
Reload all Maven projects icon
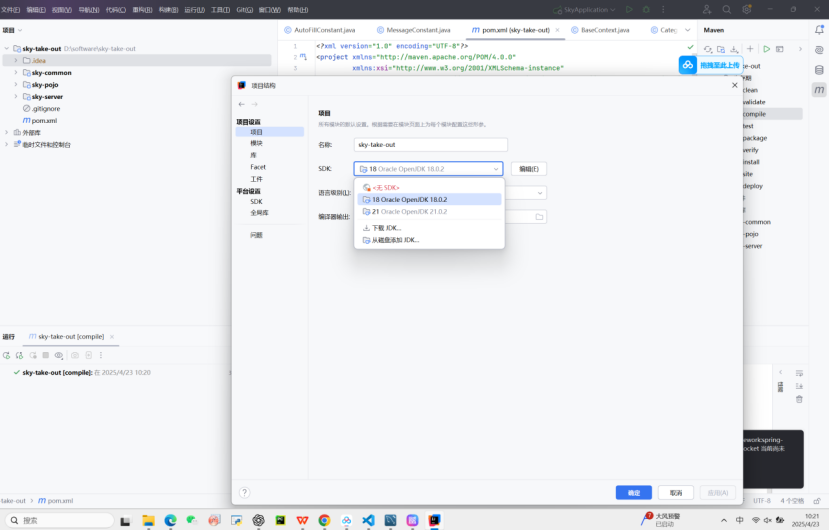click(x=708, y=49)
